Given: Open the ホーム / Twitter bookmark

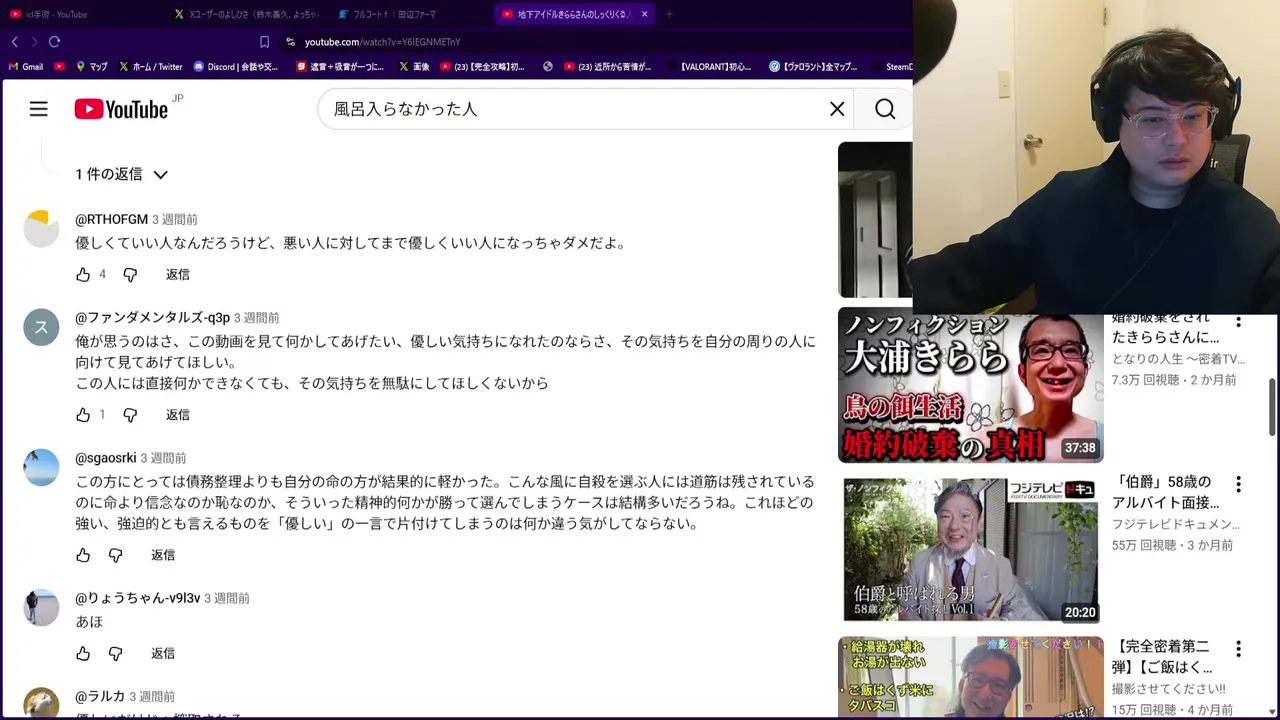Looking at the screenshot, I should [150, 67].
